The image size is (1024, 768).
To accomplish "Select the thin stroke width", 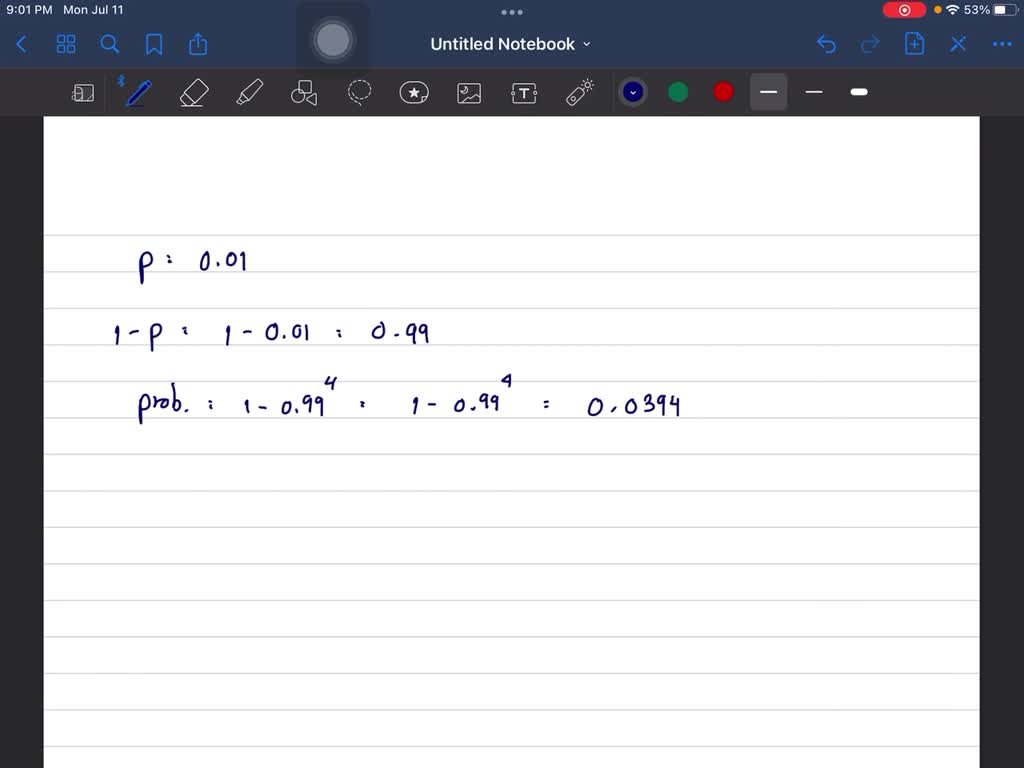I will coord(769,92).
